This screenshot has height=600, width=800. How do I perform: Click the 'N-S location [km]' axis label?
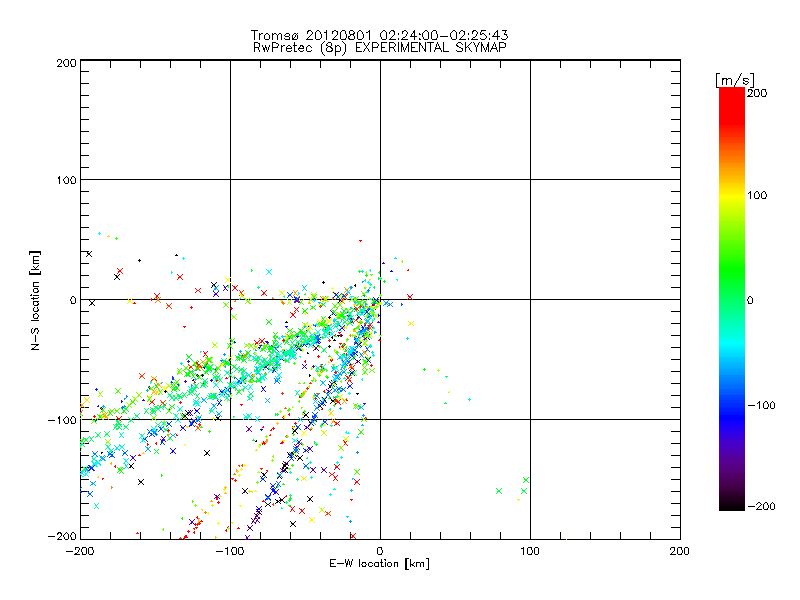(x=35, y=300)
